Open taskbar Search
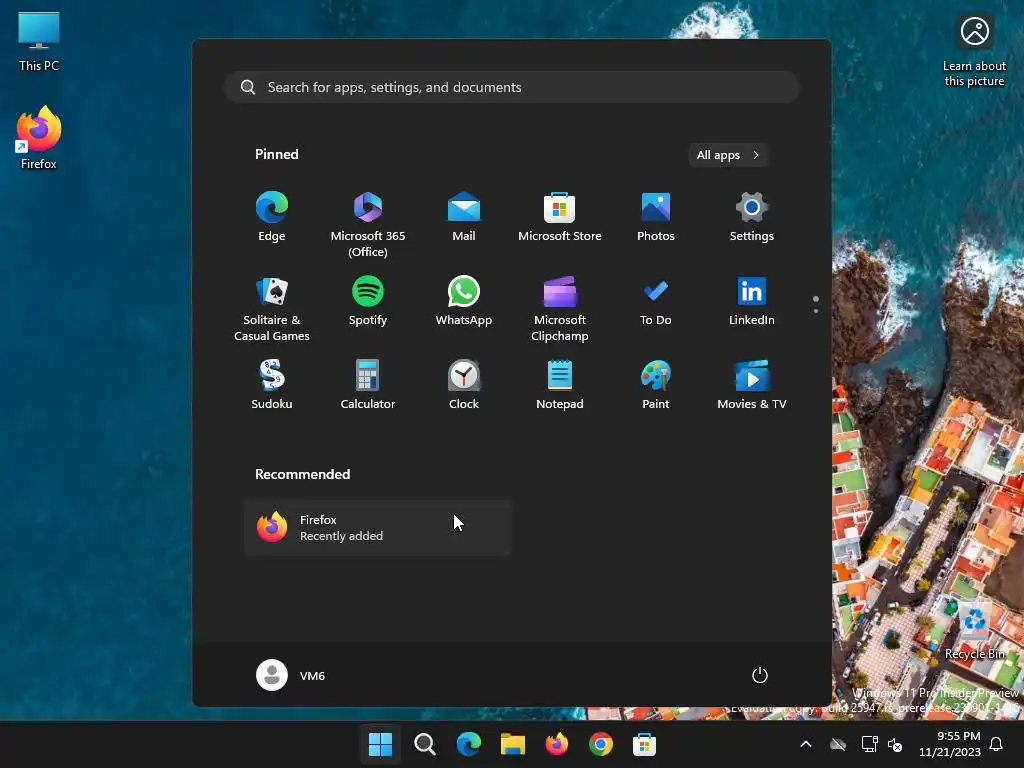 (424, 744)
